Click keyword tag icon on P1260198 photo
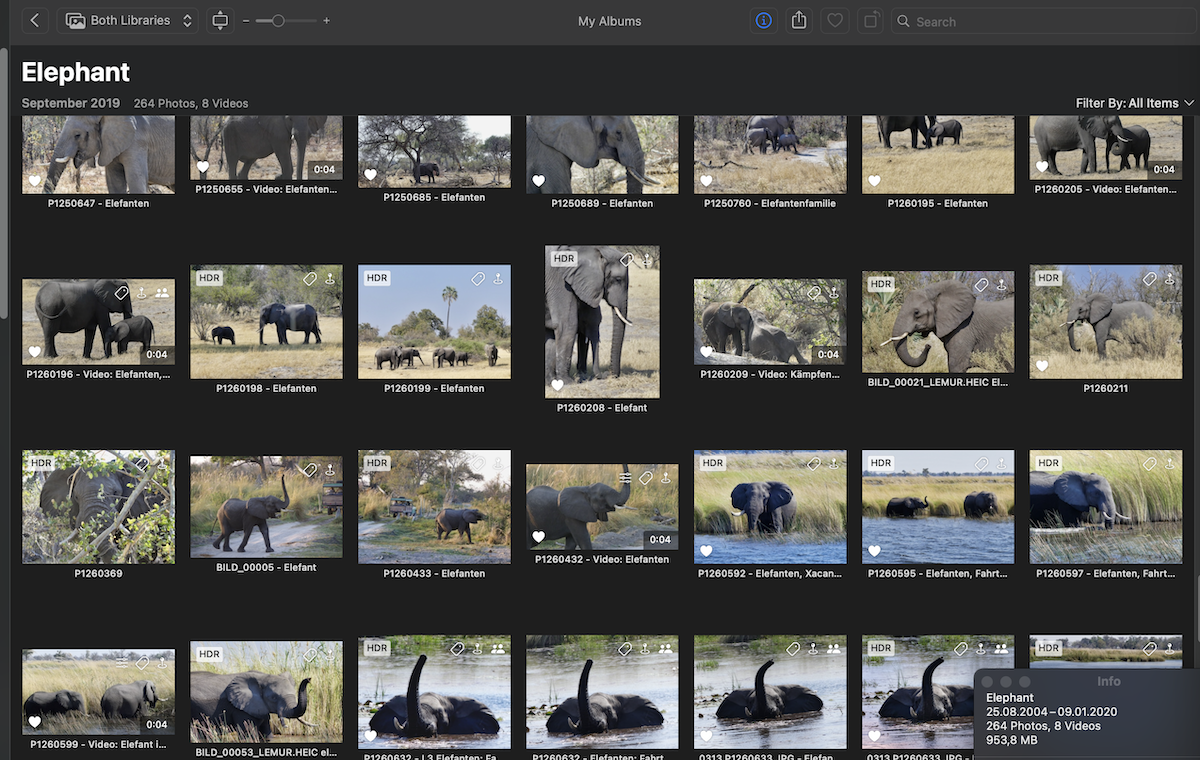 [310, 279]
